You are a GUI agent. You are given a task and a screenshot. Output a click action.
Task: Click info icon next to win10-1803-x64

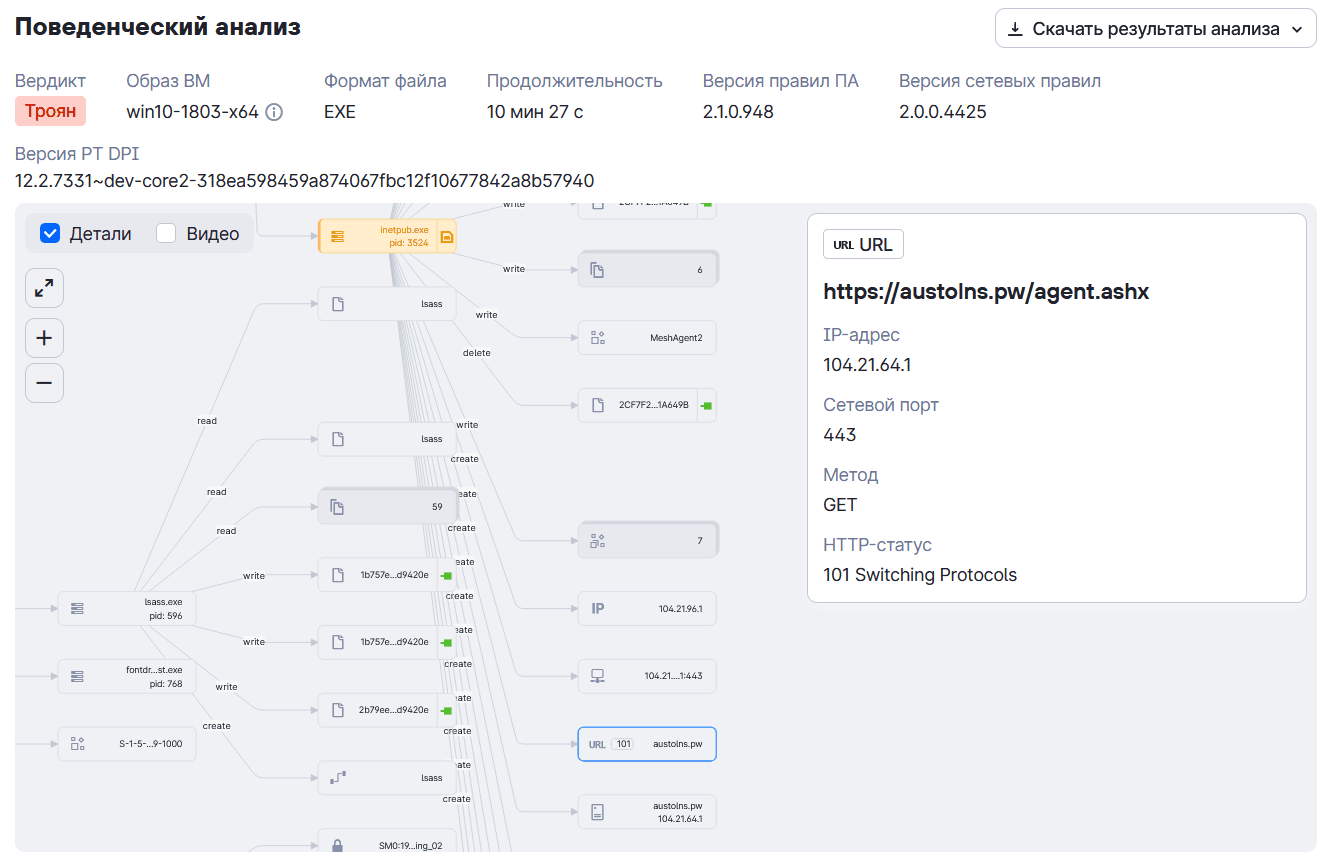(x=274, y=112)
